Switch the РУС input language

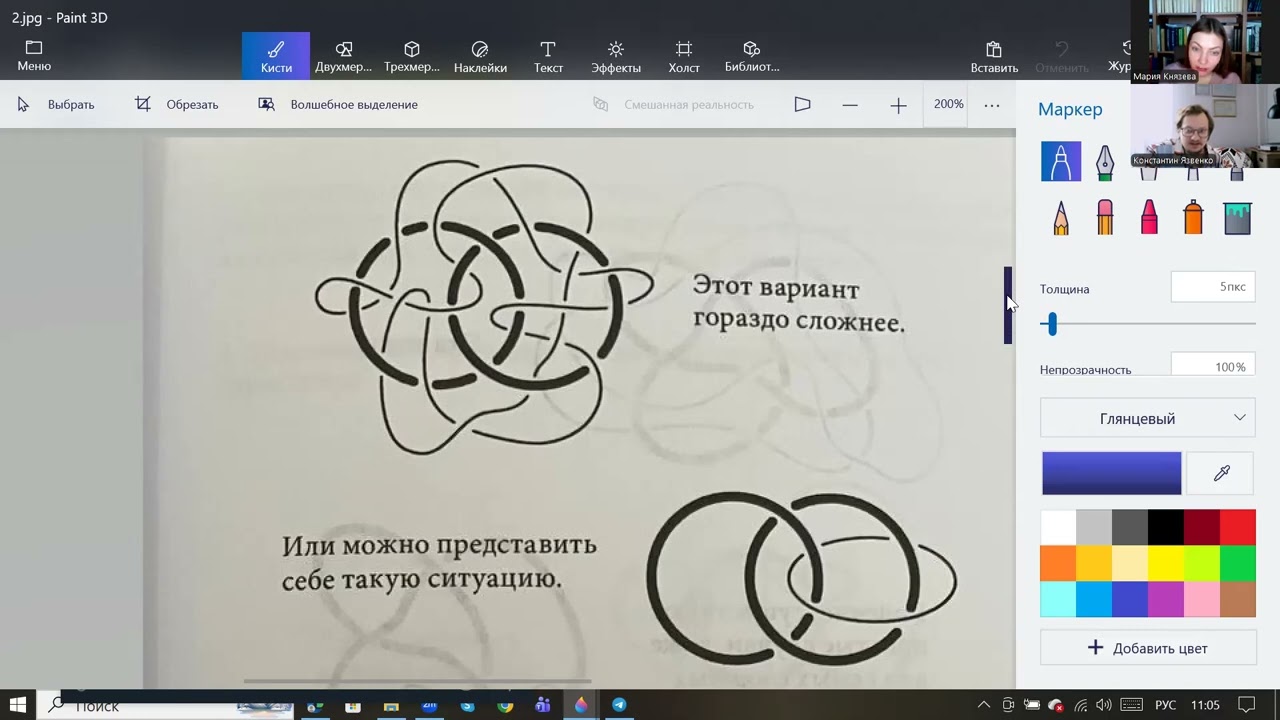[1165, 705]
